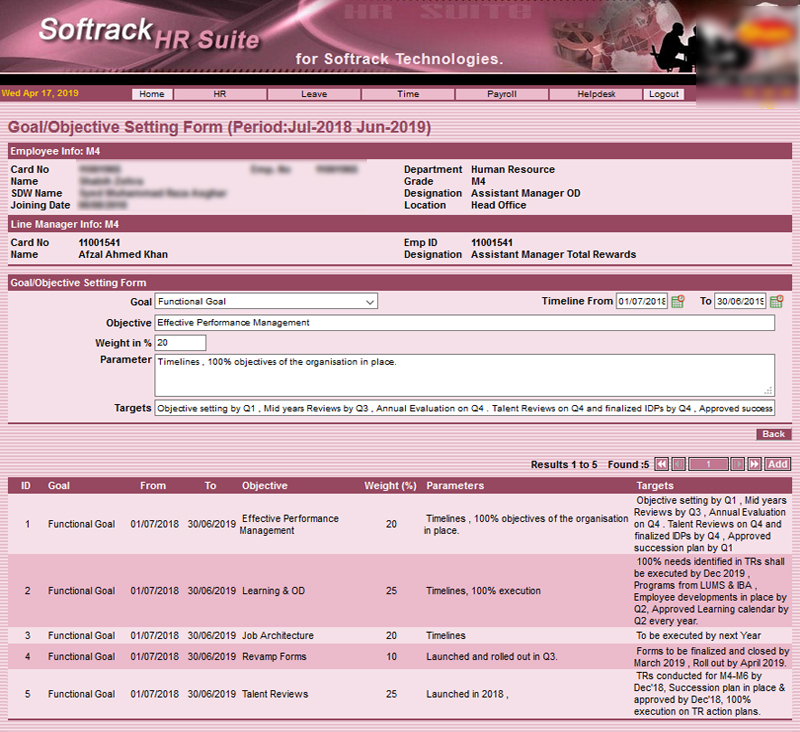This screenshot has width=800, height=732.
Task: Go to previous results page
Action: tap(679, 465)
